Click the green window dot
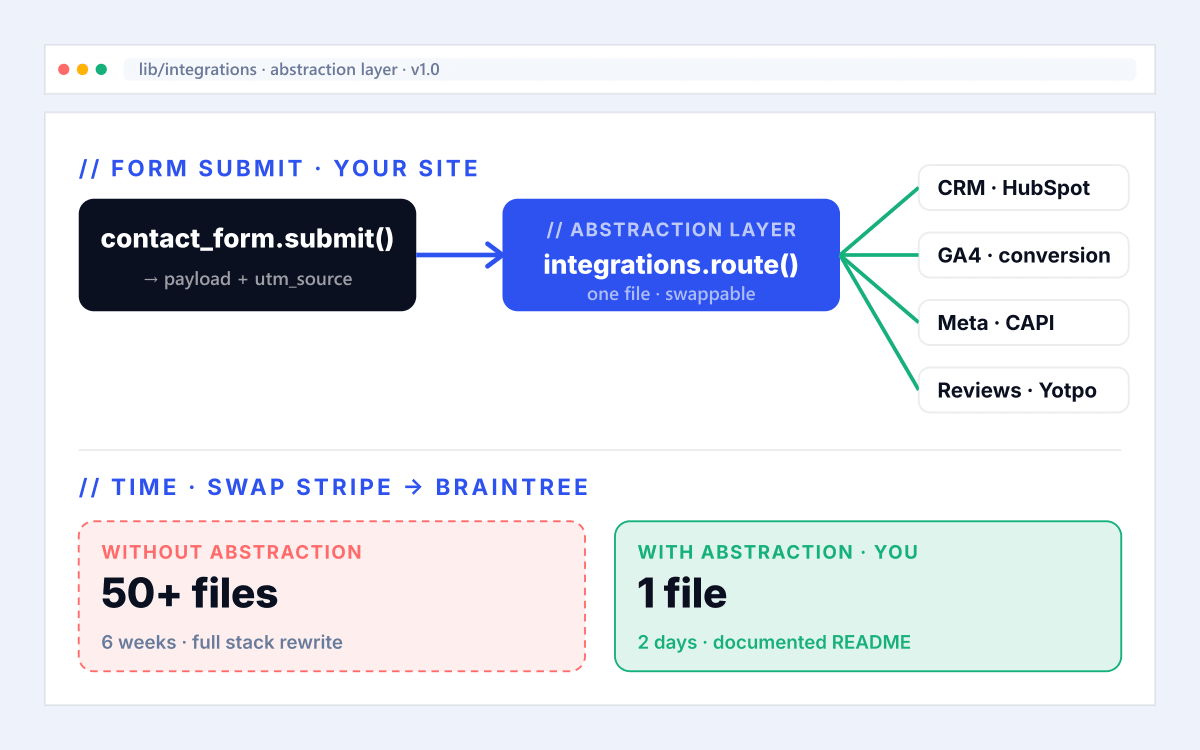Image resolution: width=1200 pixels, height=750 pixels. [x=101, y=70]
